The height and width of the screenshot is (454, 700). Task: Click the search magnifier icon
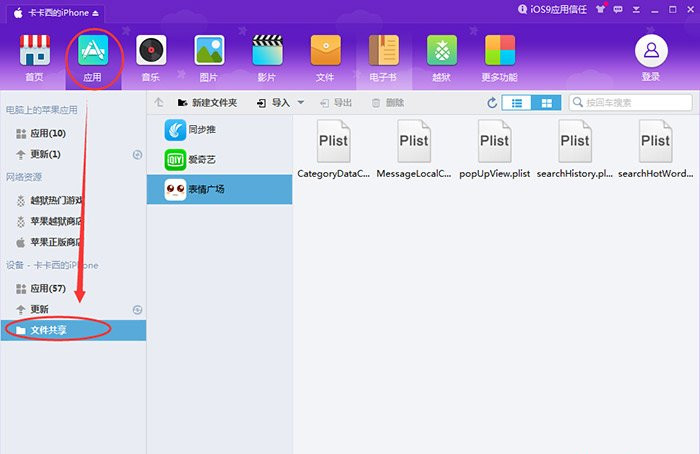click(x=578, y=102)
